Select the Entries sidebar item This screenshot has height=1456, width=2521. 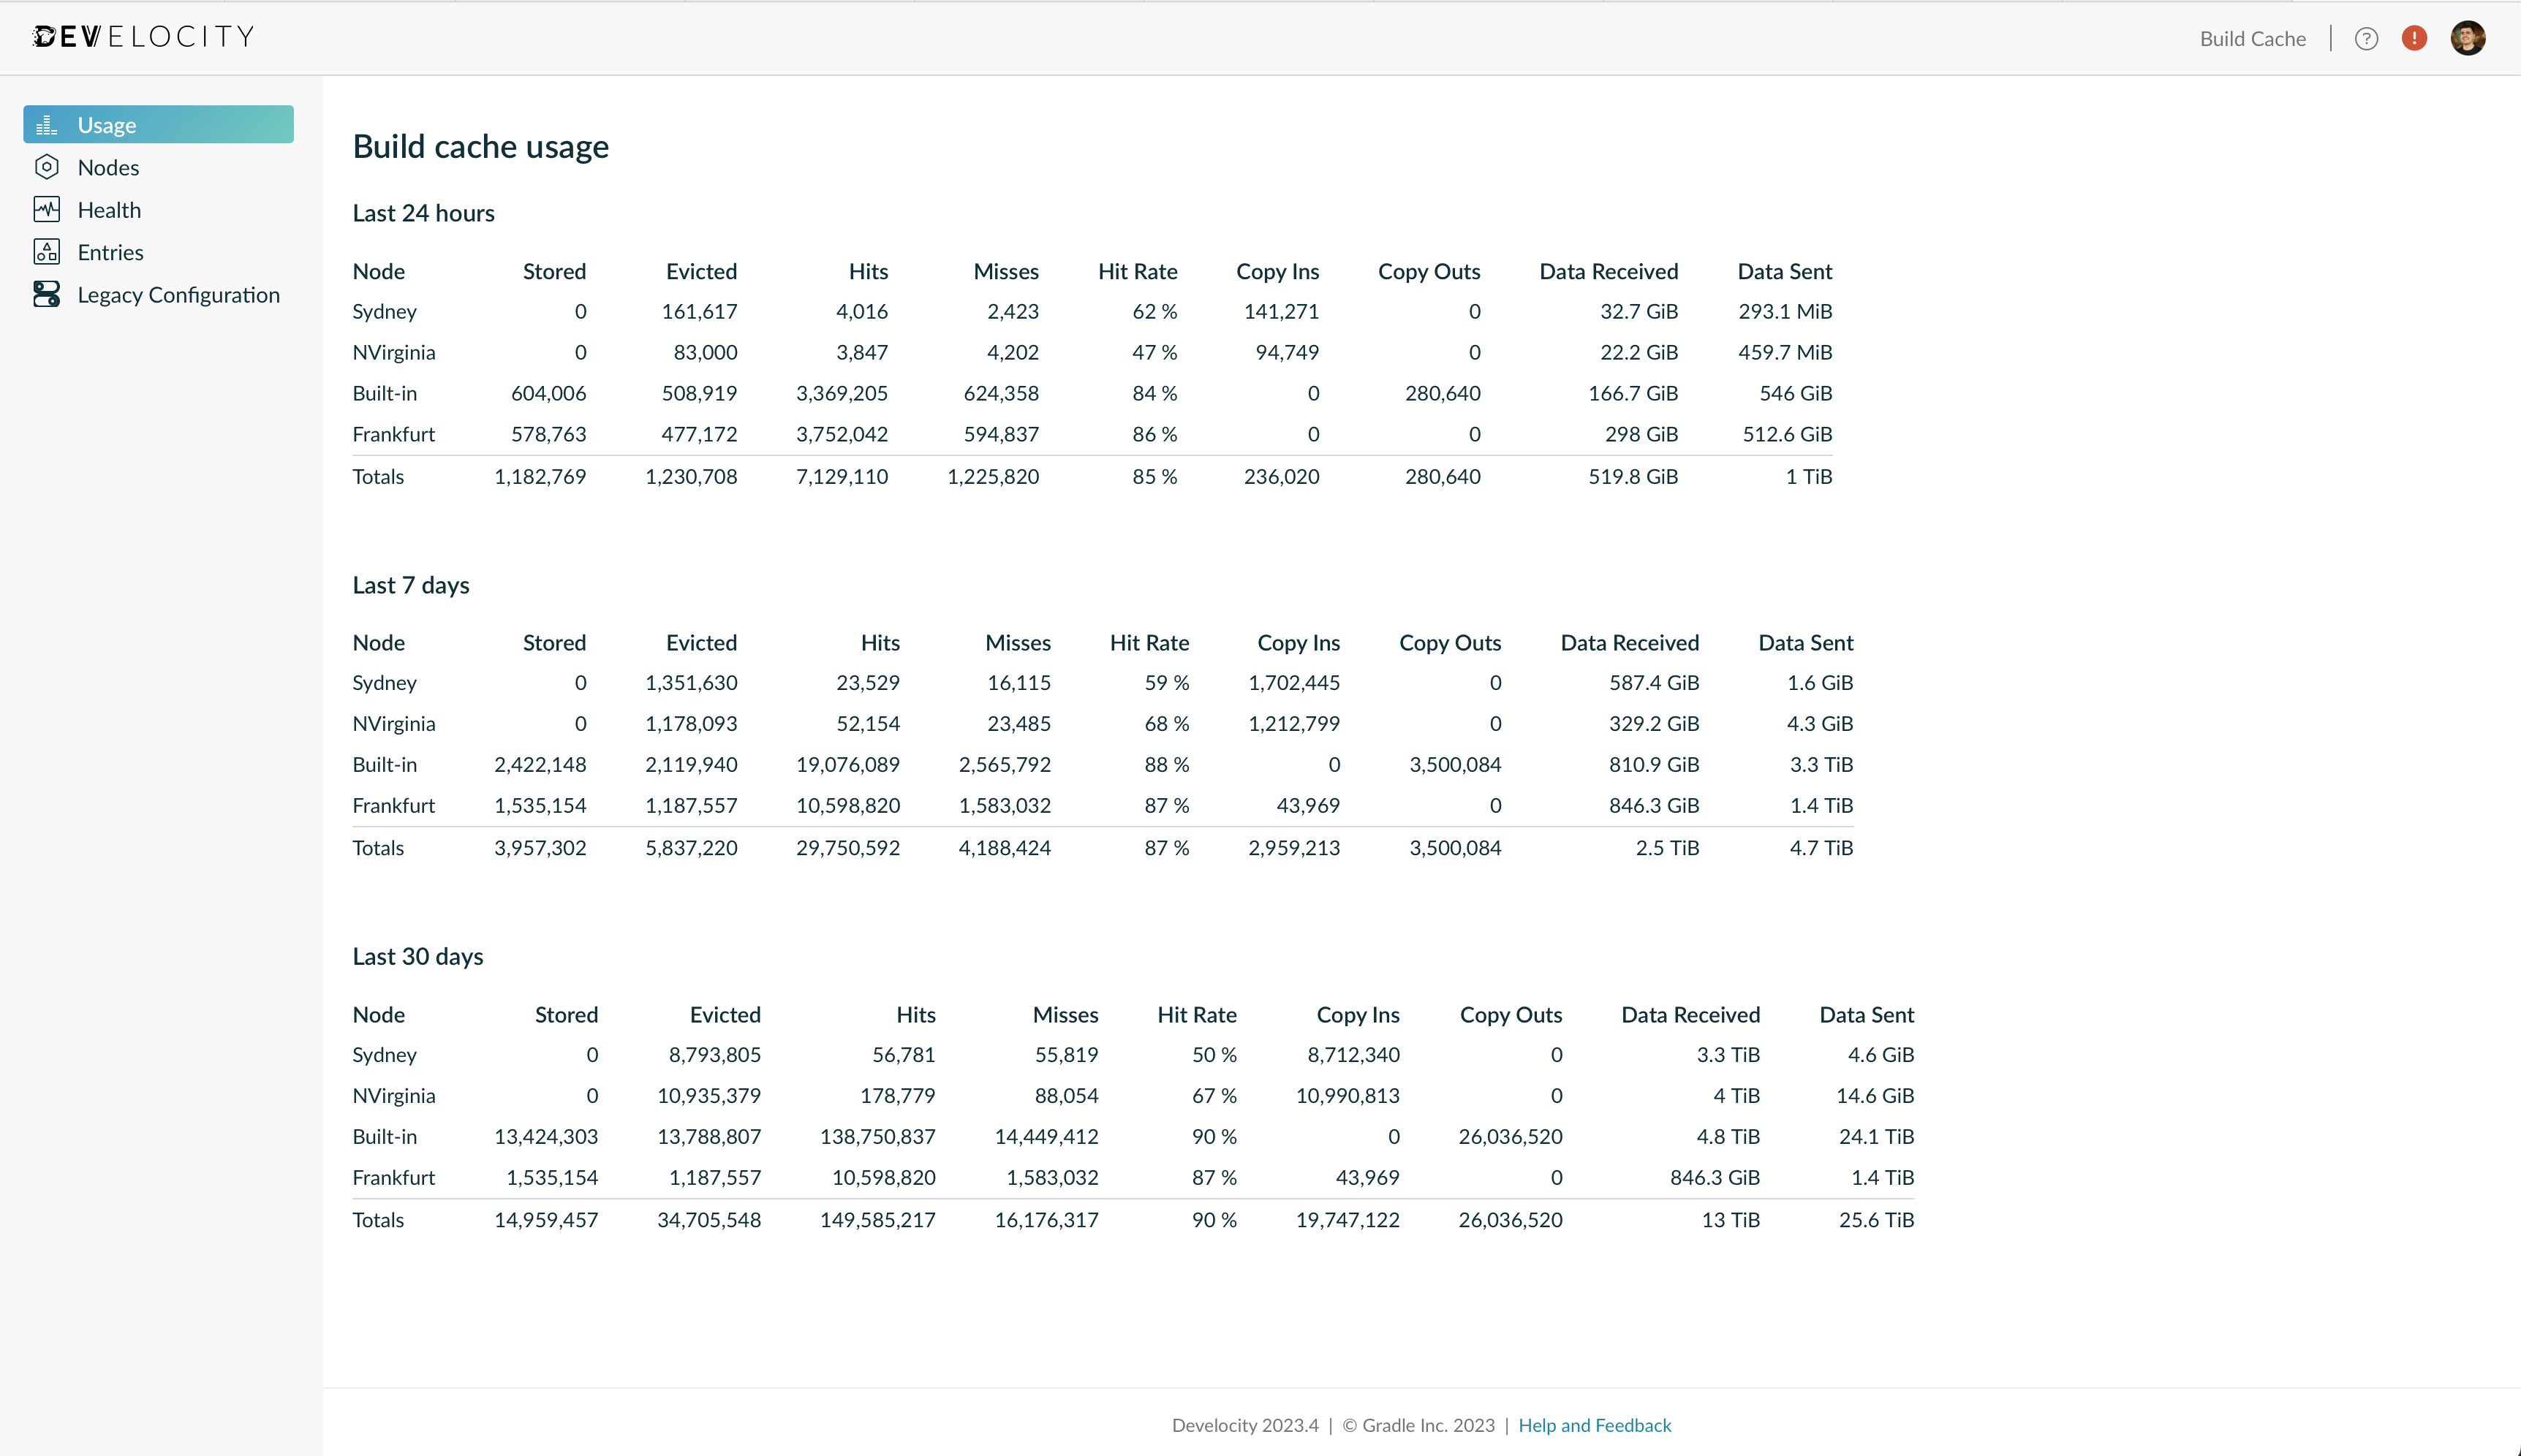click(x=111, y=251)
